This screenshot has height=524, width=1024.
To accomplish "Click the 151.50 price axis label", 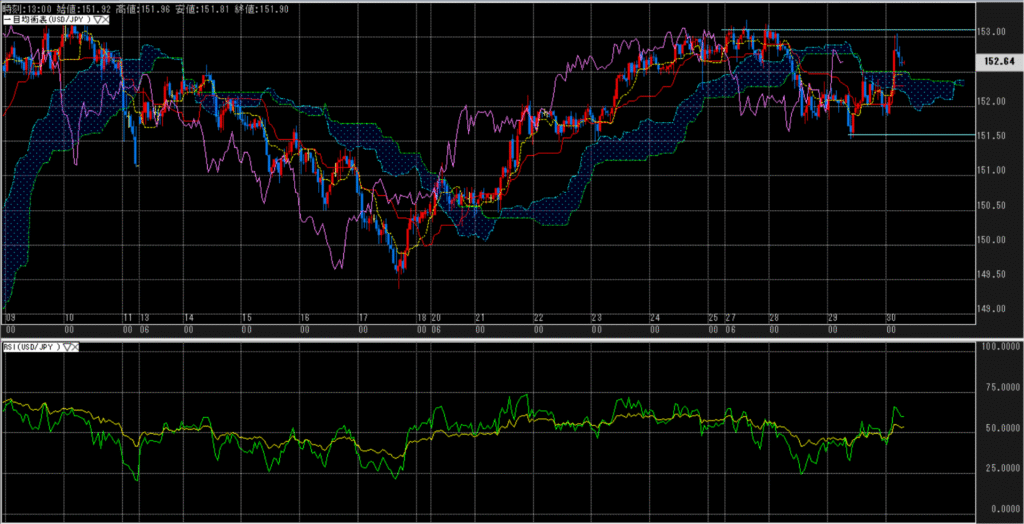I will 990,136.
